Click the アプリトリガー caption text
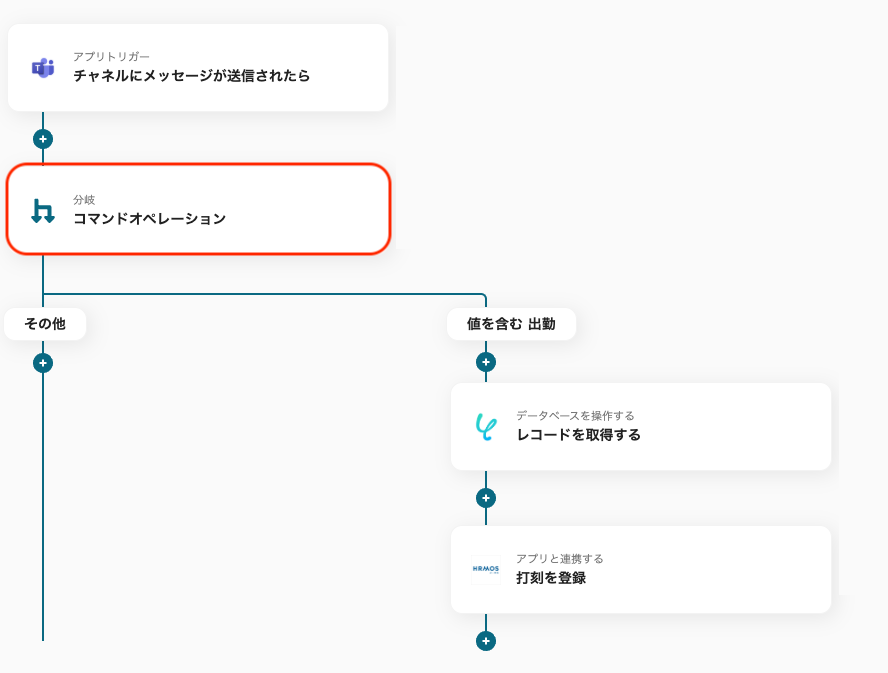The image size is (888, 673). 111,57
